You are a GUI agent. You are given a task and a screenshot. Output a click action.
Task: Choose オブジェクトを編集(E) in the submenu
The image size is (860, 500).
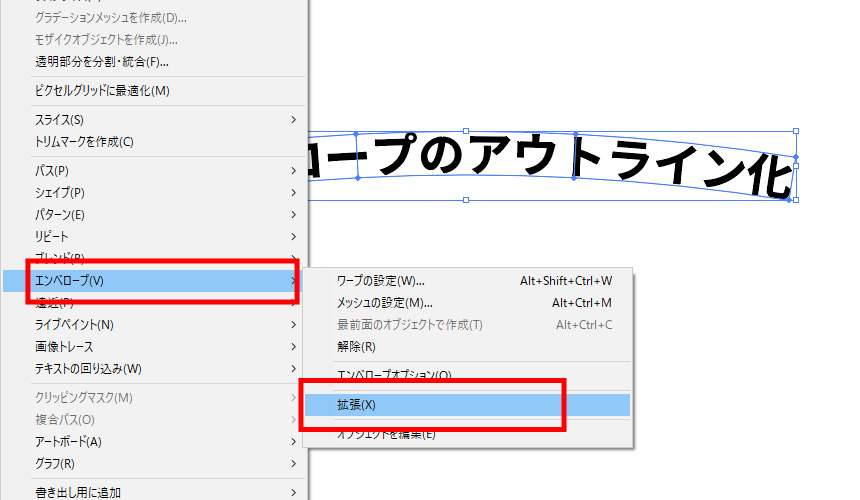(x=386, y=434)
